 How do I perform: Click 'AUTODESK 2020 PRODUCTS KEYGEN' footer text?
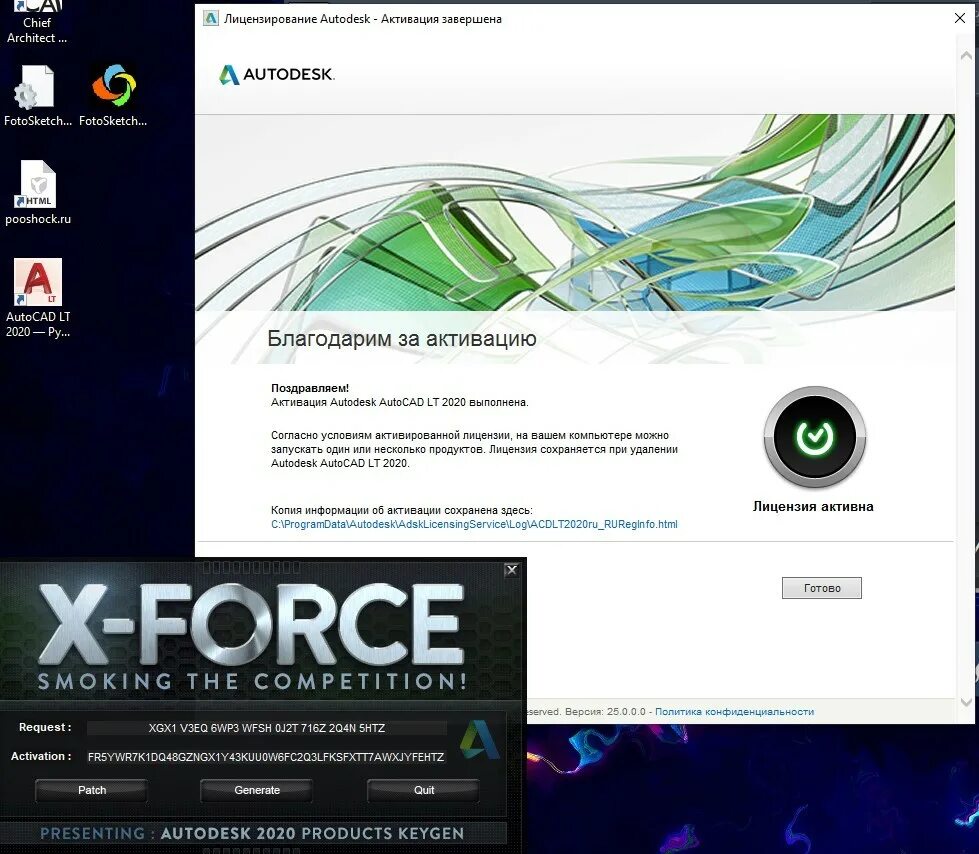312,833
